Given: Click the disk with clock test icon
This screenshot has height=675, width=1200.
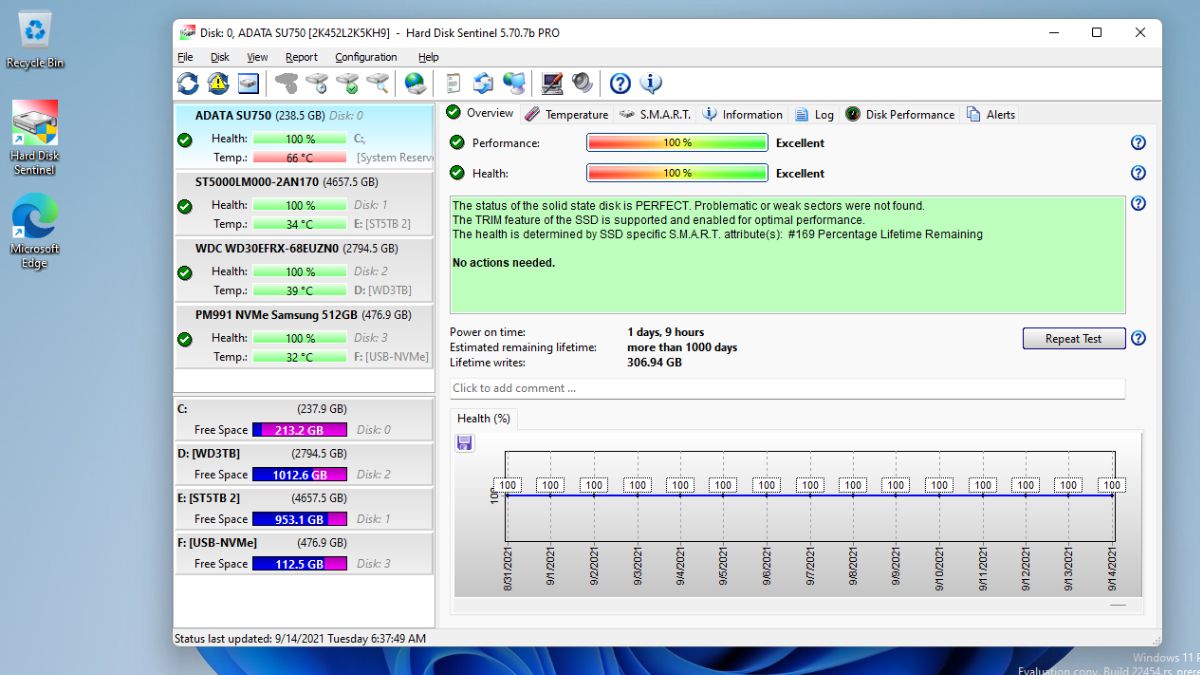Looking at the screenshot, I should point(317,83).
